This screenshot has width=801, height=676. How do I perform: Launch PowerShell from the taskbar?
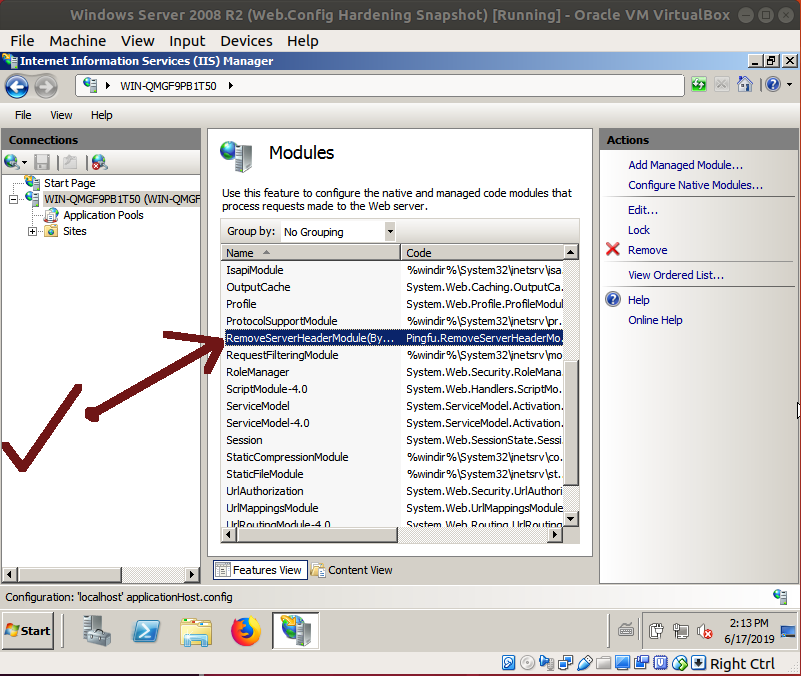pos(146,631)
